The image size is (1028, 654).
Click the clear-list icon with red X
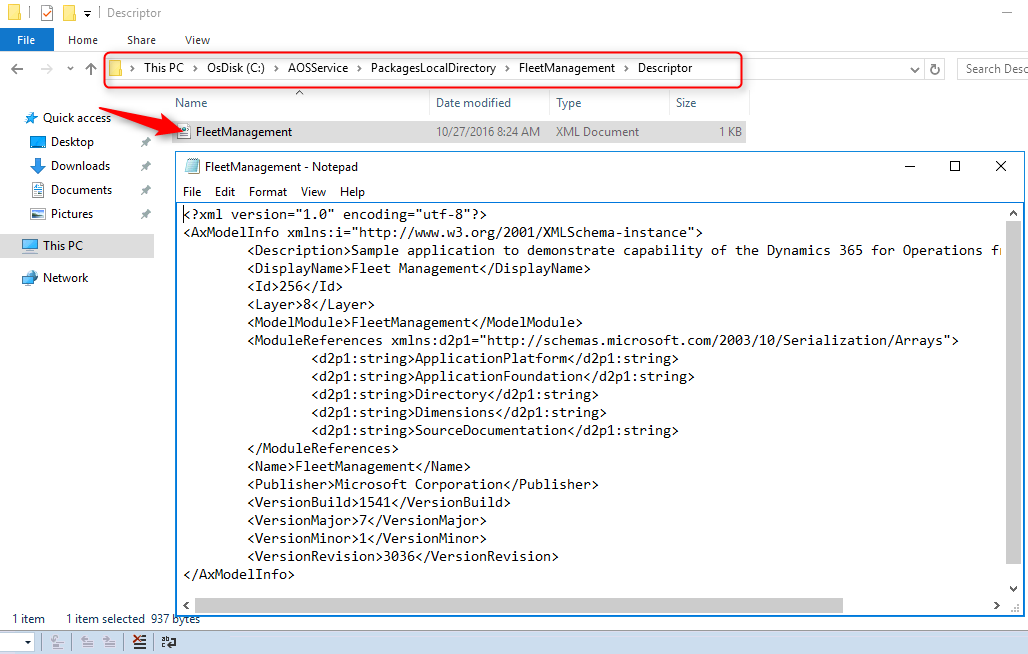click(139, 642)
